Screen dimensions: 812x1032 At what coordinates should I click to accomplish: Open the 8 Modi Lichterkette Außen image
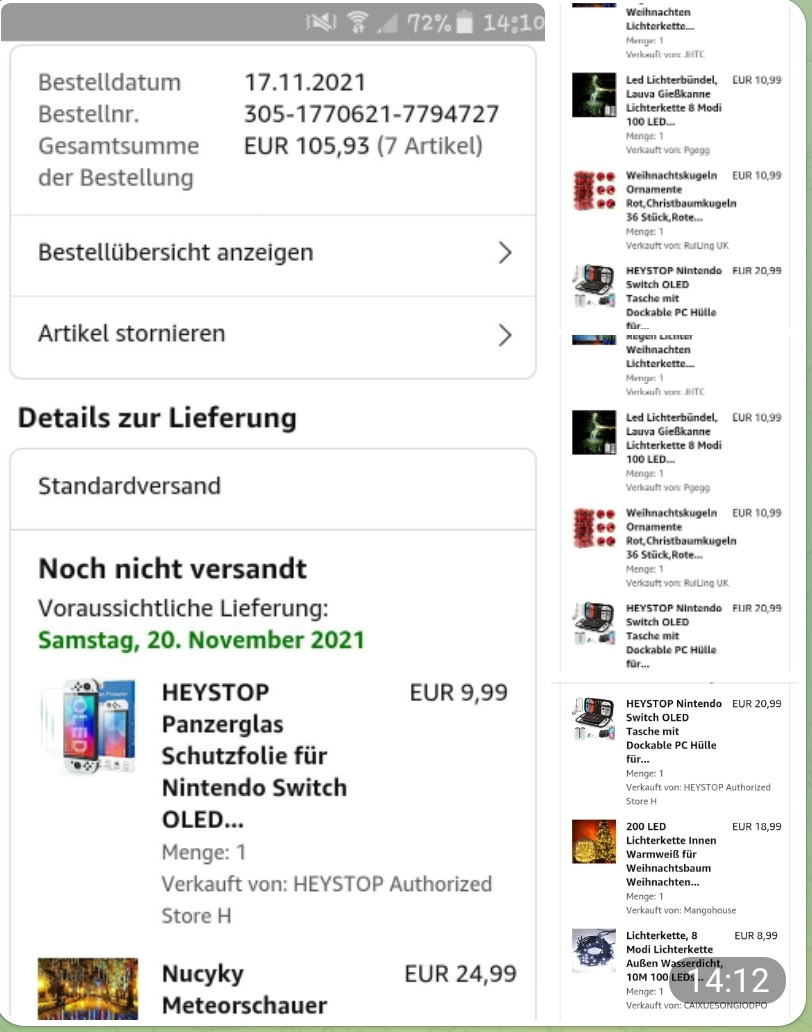(593, 952)
